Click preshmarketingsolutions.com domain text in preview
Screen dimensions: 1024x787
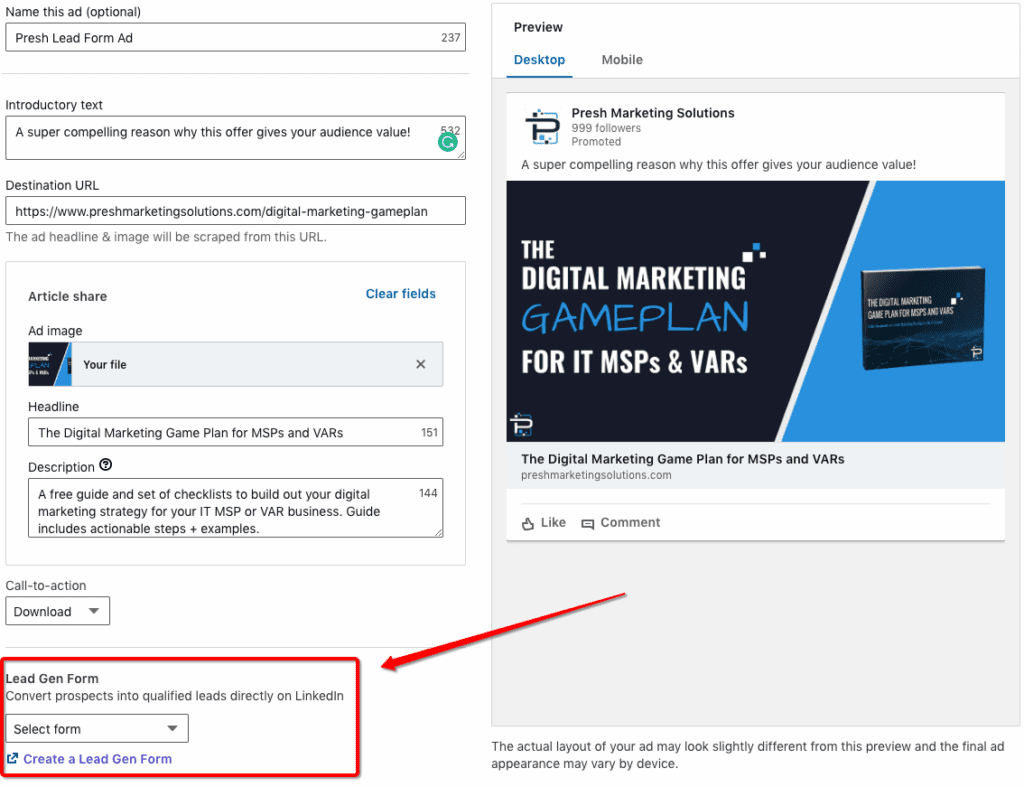596,475
